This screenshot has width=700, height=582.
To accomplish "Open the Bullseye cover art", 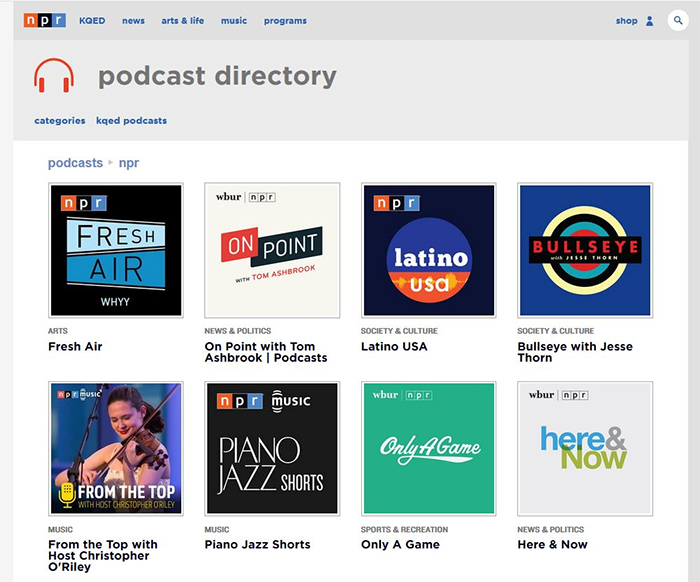I will (x=585, y=250).
